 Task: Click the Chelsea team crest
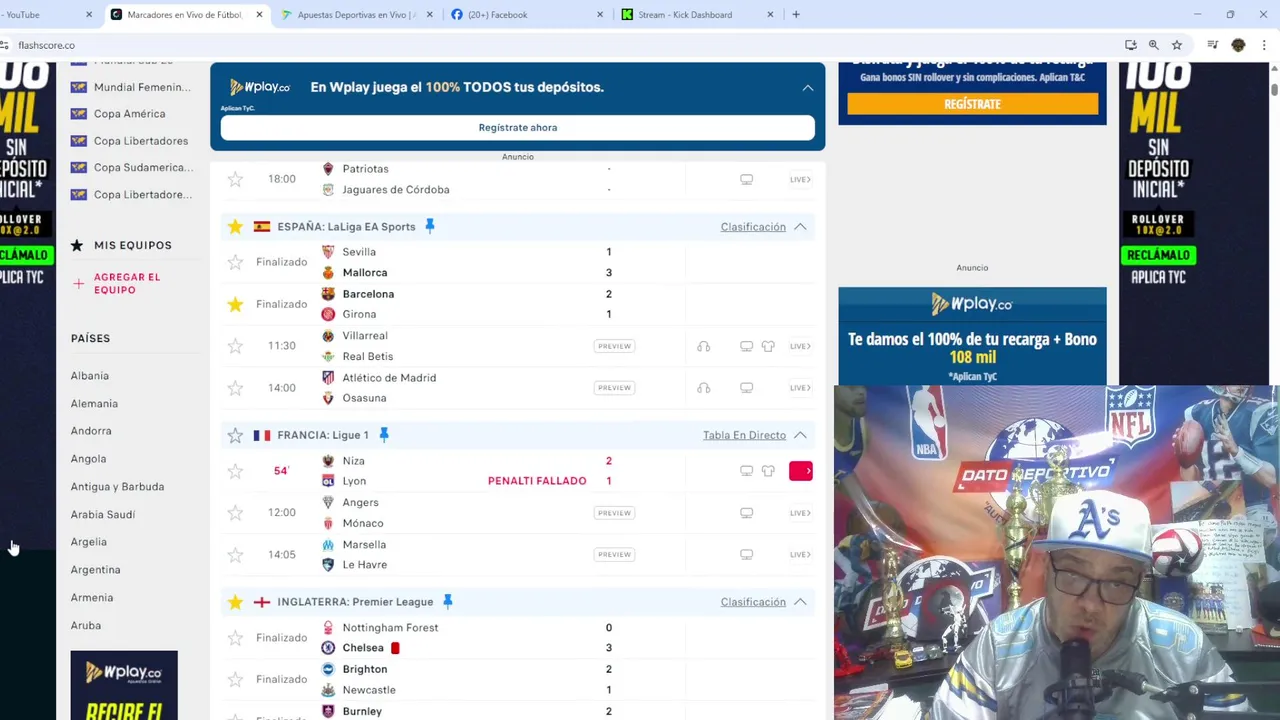328,648
